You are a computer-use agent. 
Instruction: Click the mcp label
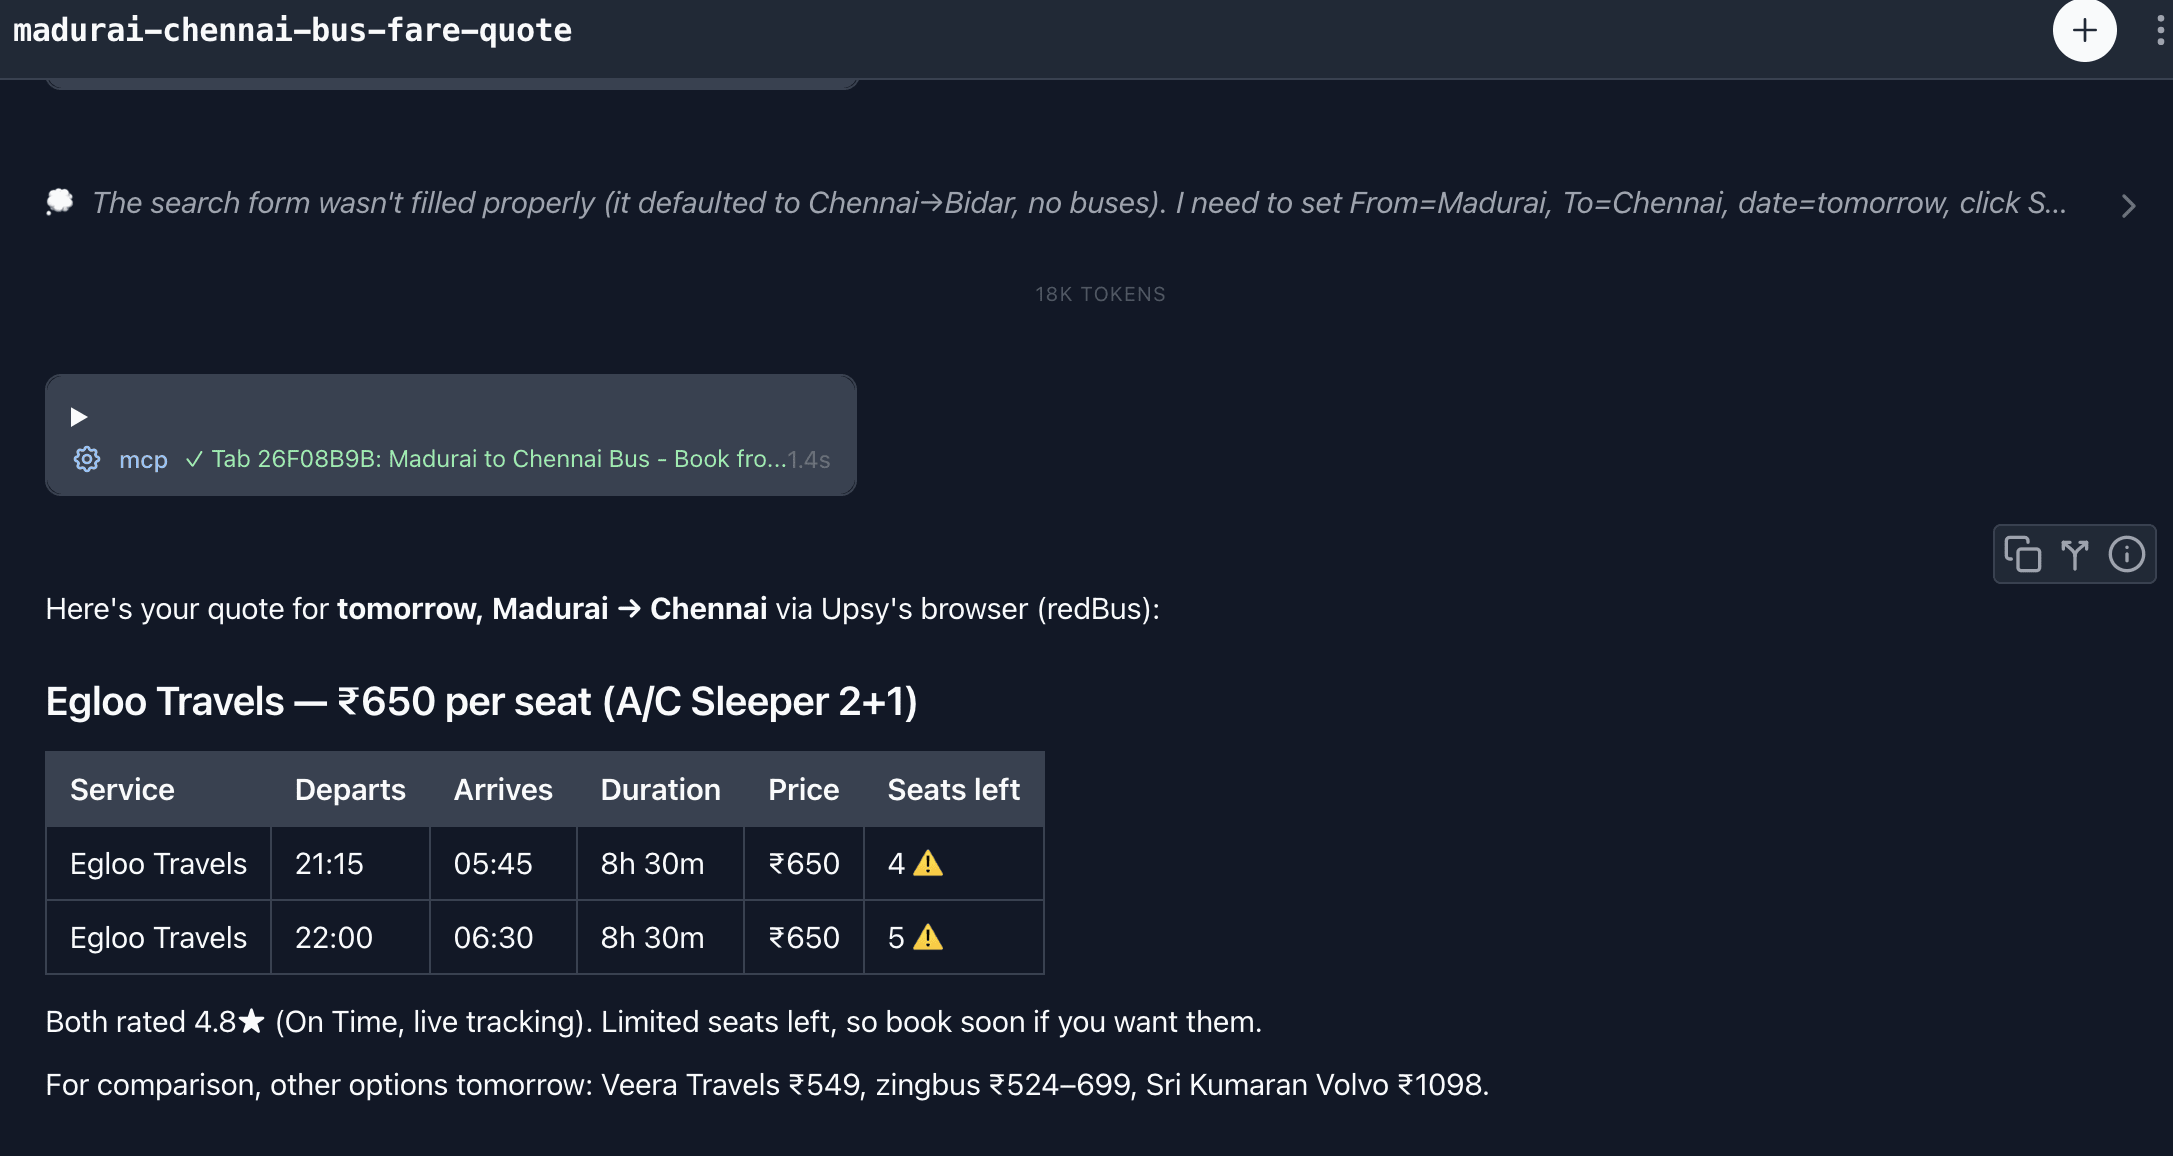(143, 459)
